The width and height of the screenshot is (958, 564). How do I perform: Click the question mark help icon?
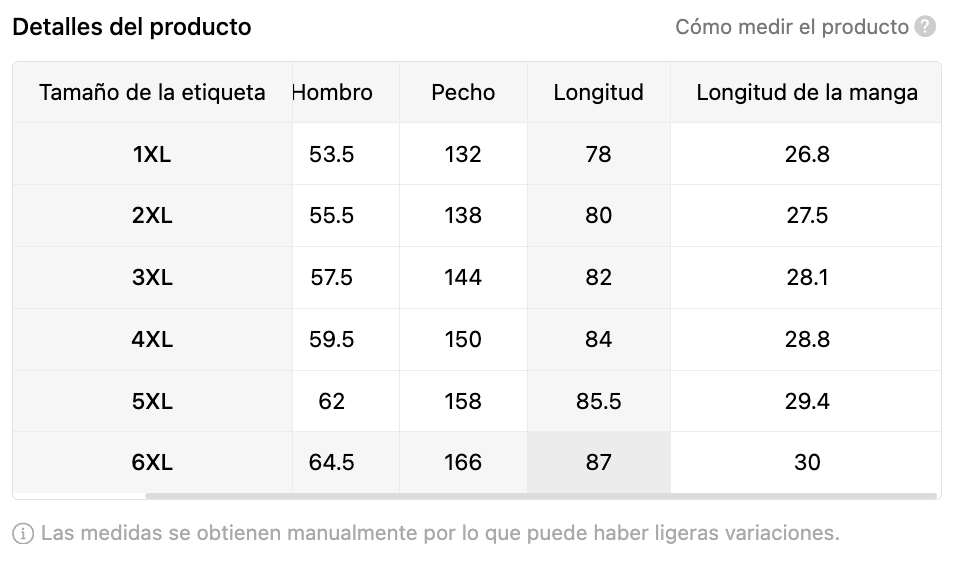coord(925,27)
